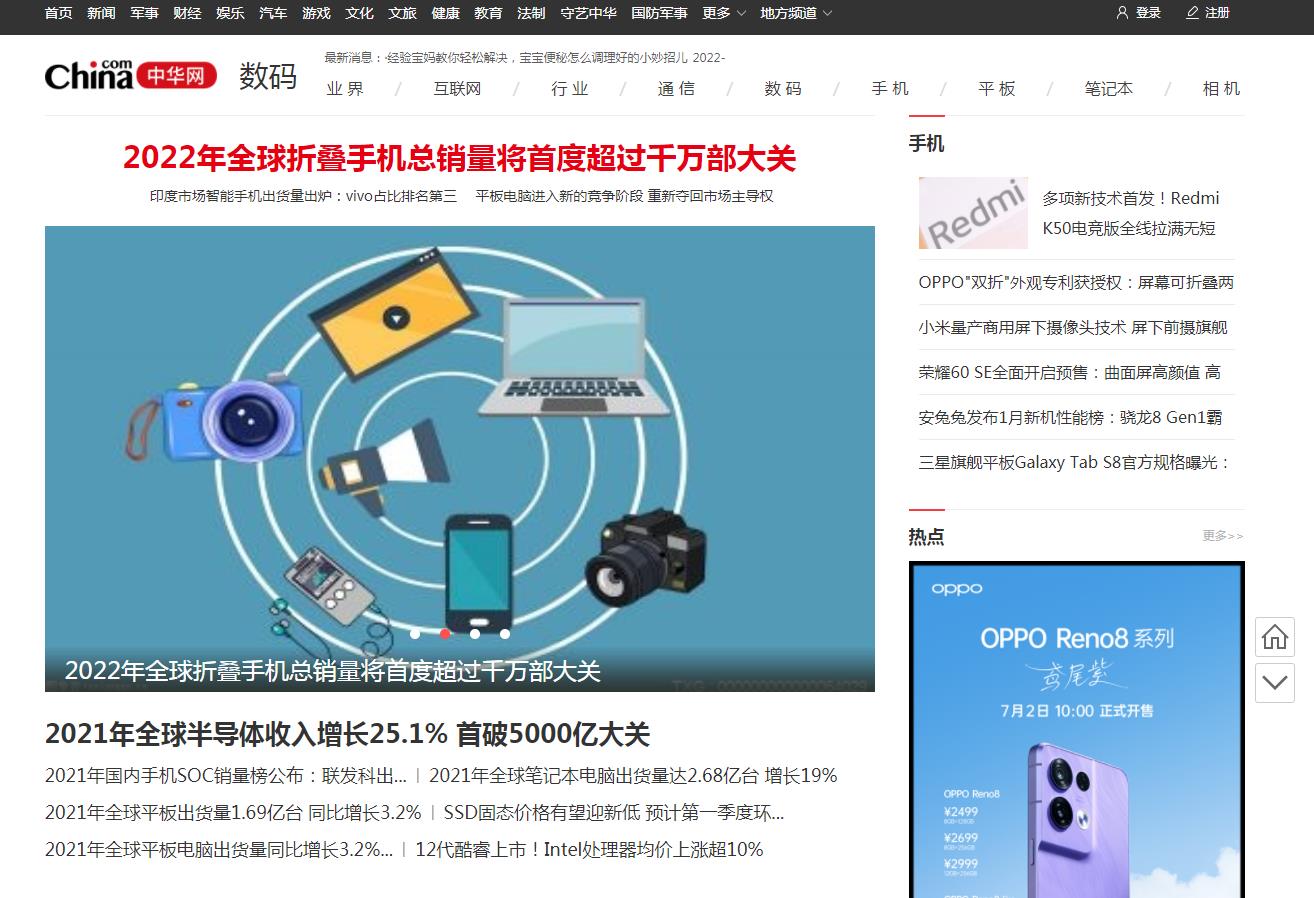Screen dimensions: 1314x898
Task: Go to the 业界 section tab
Action: pos(345,89)
